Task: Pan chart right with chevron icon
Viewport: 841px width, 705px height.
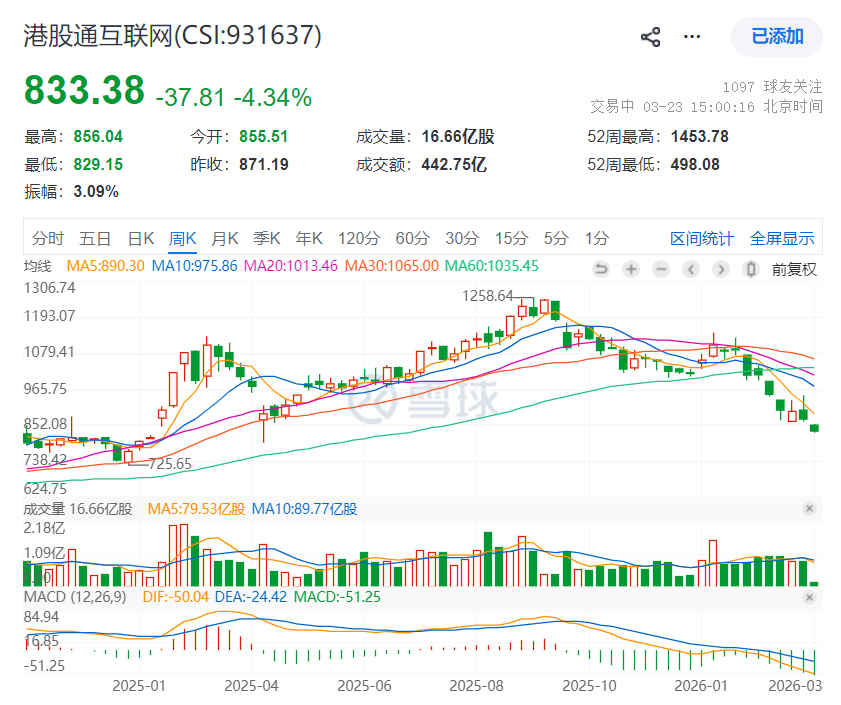Action: click(721, 269)
